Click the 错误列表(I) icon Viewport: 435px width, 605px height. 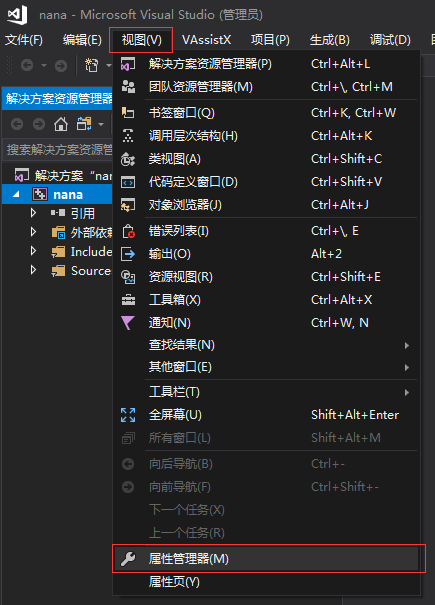tap(128, 231)
